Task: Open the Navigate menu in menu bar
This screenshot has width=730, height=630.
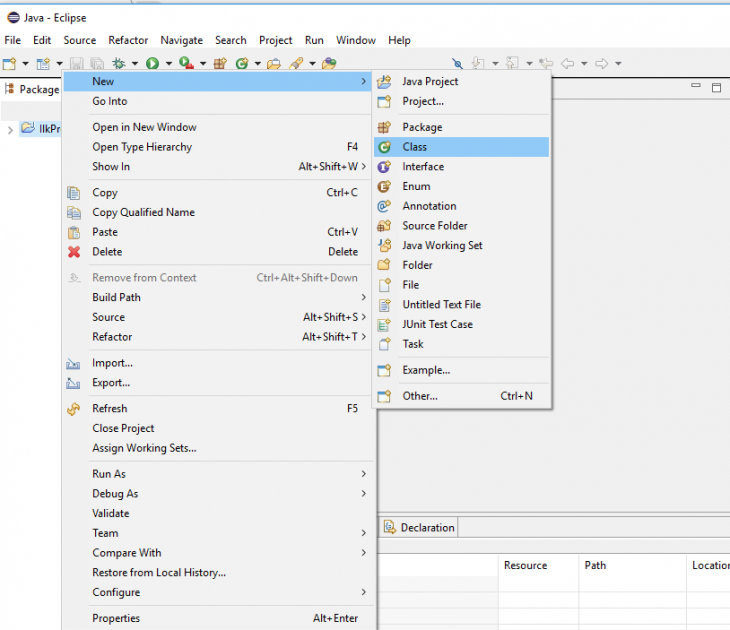Action: point(182,40)
